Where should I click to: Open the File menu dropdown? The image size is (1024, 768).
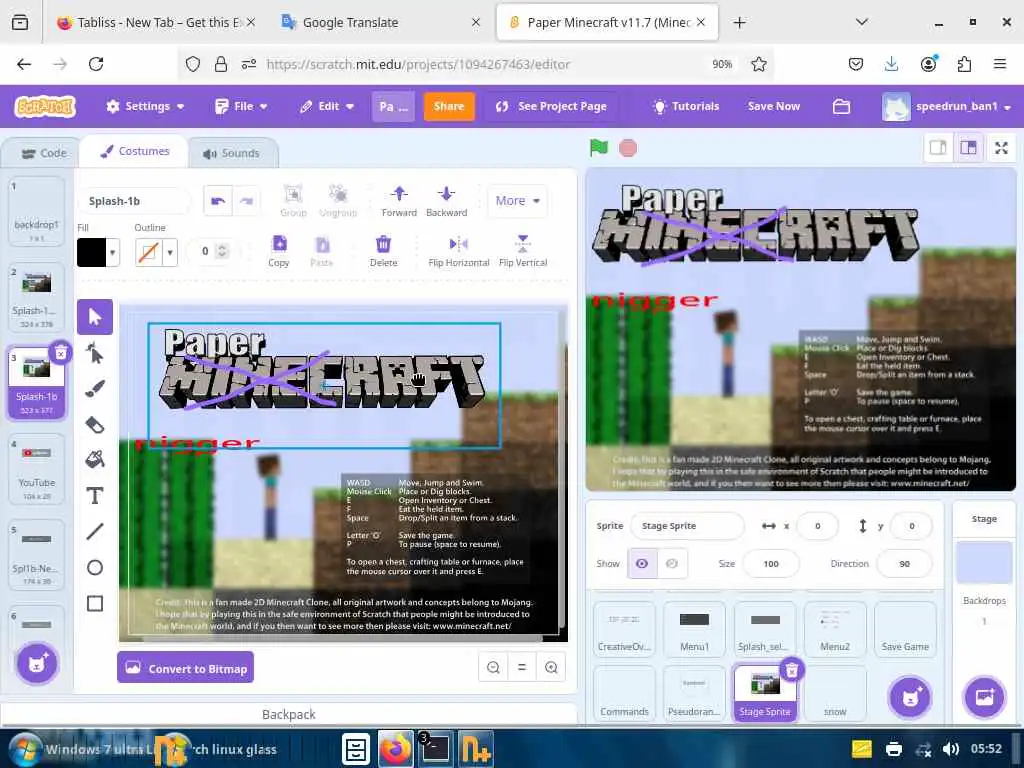coord(242,106)
